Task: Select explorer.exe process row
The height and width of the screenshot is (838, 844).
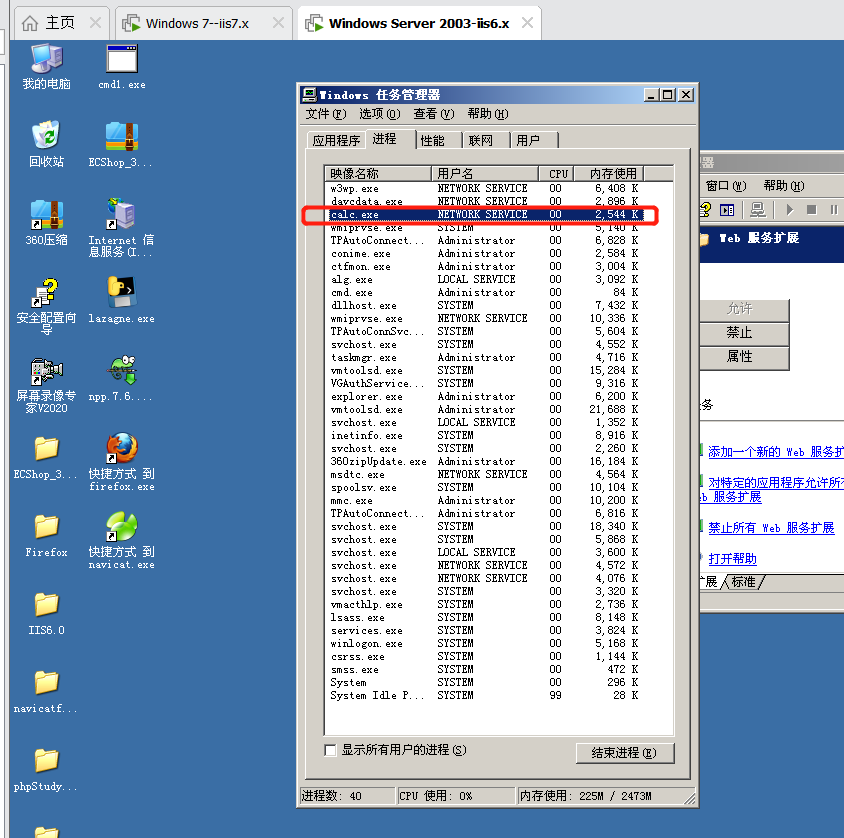Action: (485, 396)
